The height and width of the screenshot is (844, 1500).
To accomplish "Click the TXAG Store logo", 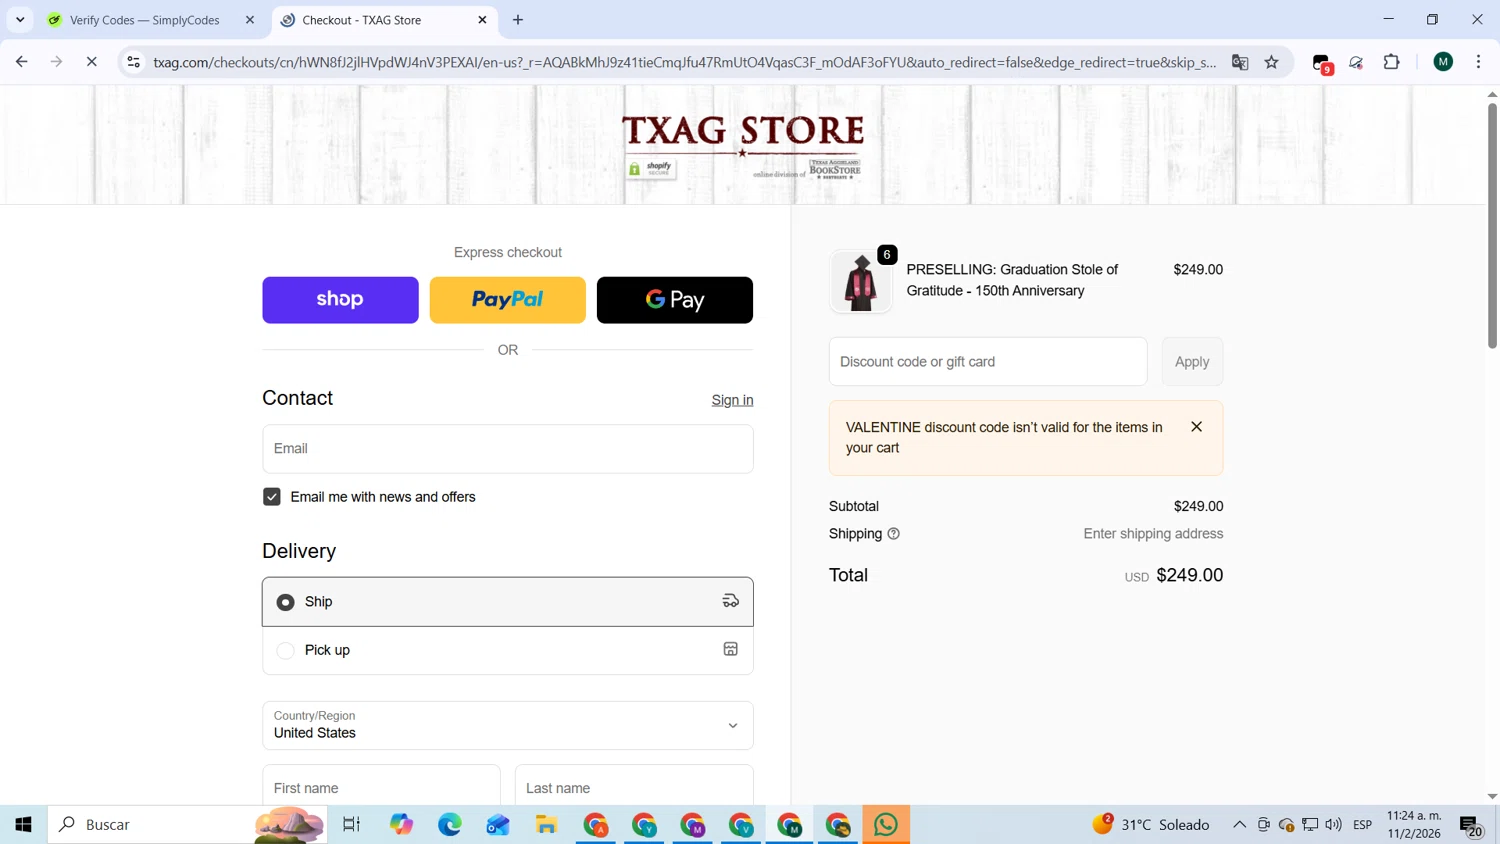I will tap(743, 145).
